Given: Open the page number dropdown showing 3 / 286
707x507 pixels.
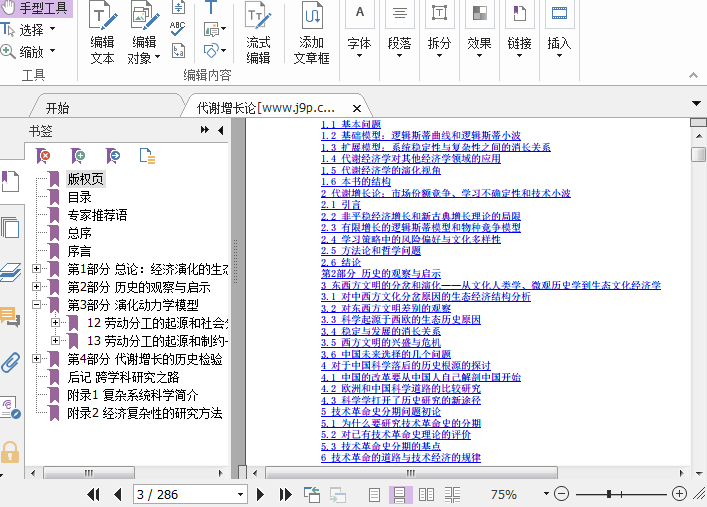Looking at the screenshot, I should point(241,494).
